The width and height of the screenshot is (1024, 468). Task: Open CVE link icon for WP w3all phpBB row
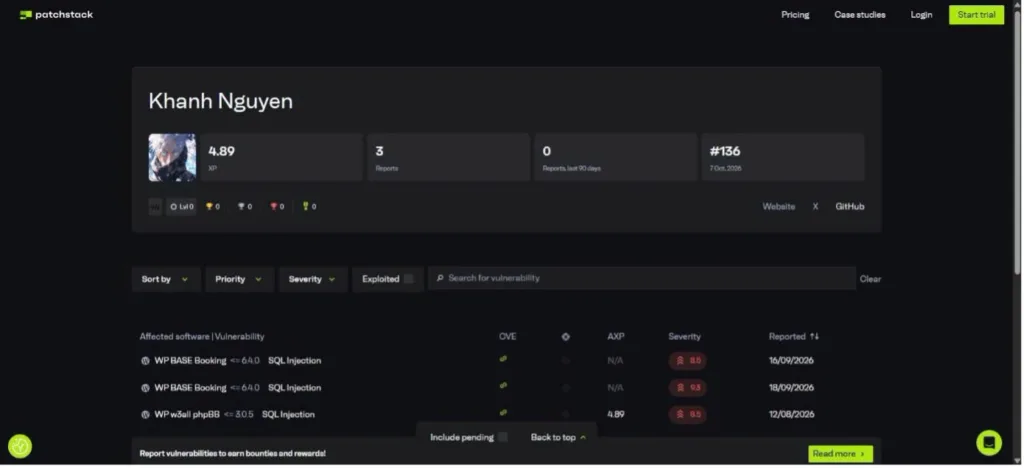click(503, 413)
